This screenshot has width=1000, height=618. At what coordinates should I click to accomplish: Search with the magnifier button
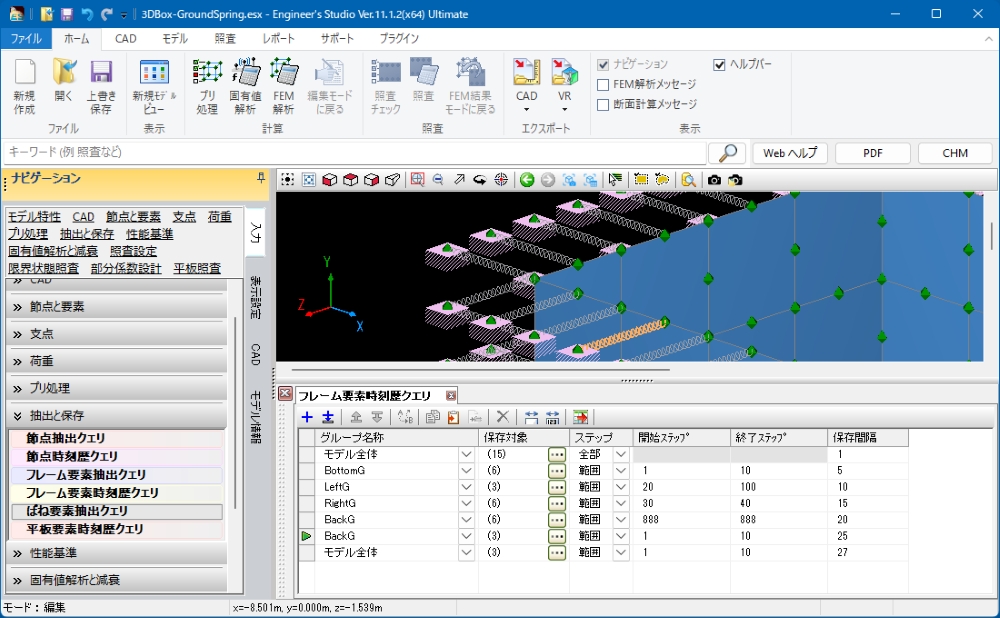click(x=727, y=153)
